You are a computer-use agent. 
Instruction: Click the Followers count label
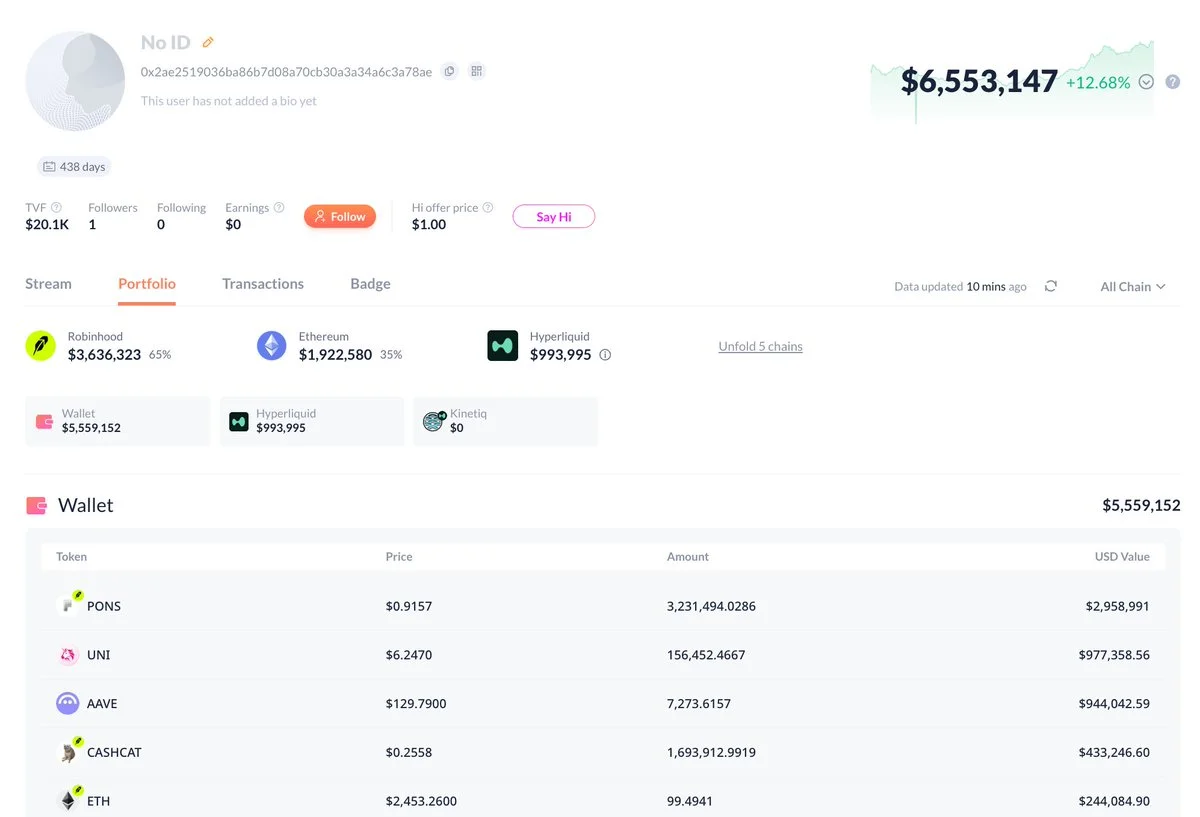pyautogui.click(x=113, y=208)
